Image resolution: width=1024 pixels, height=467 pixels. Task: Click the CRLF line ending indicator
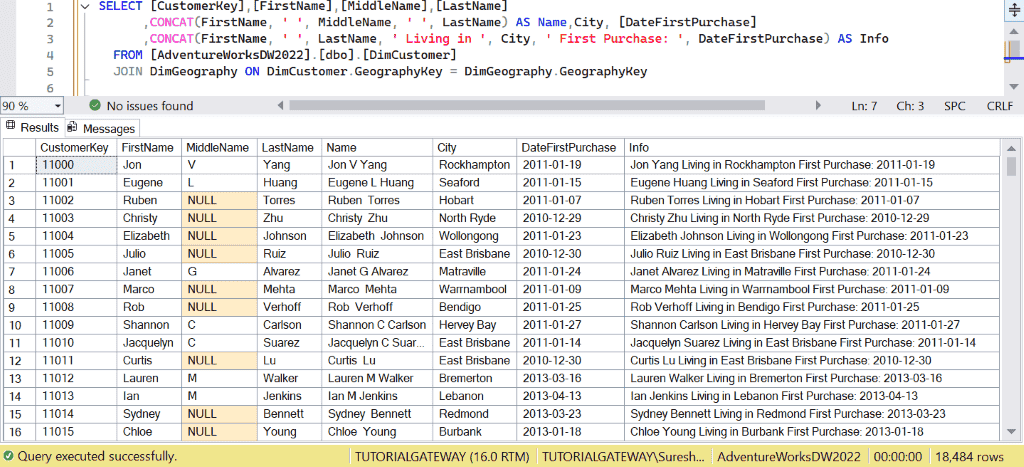tap(999, 105)
